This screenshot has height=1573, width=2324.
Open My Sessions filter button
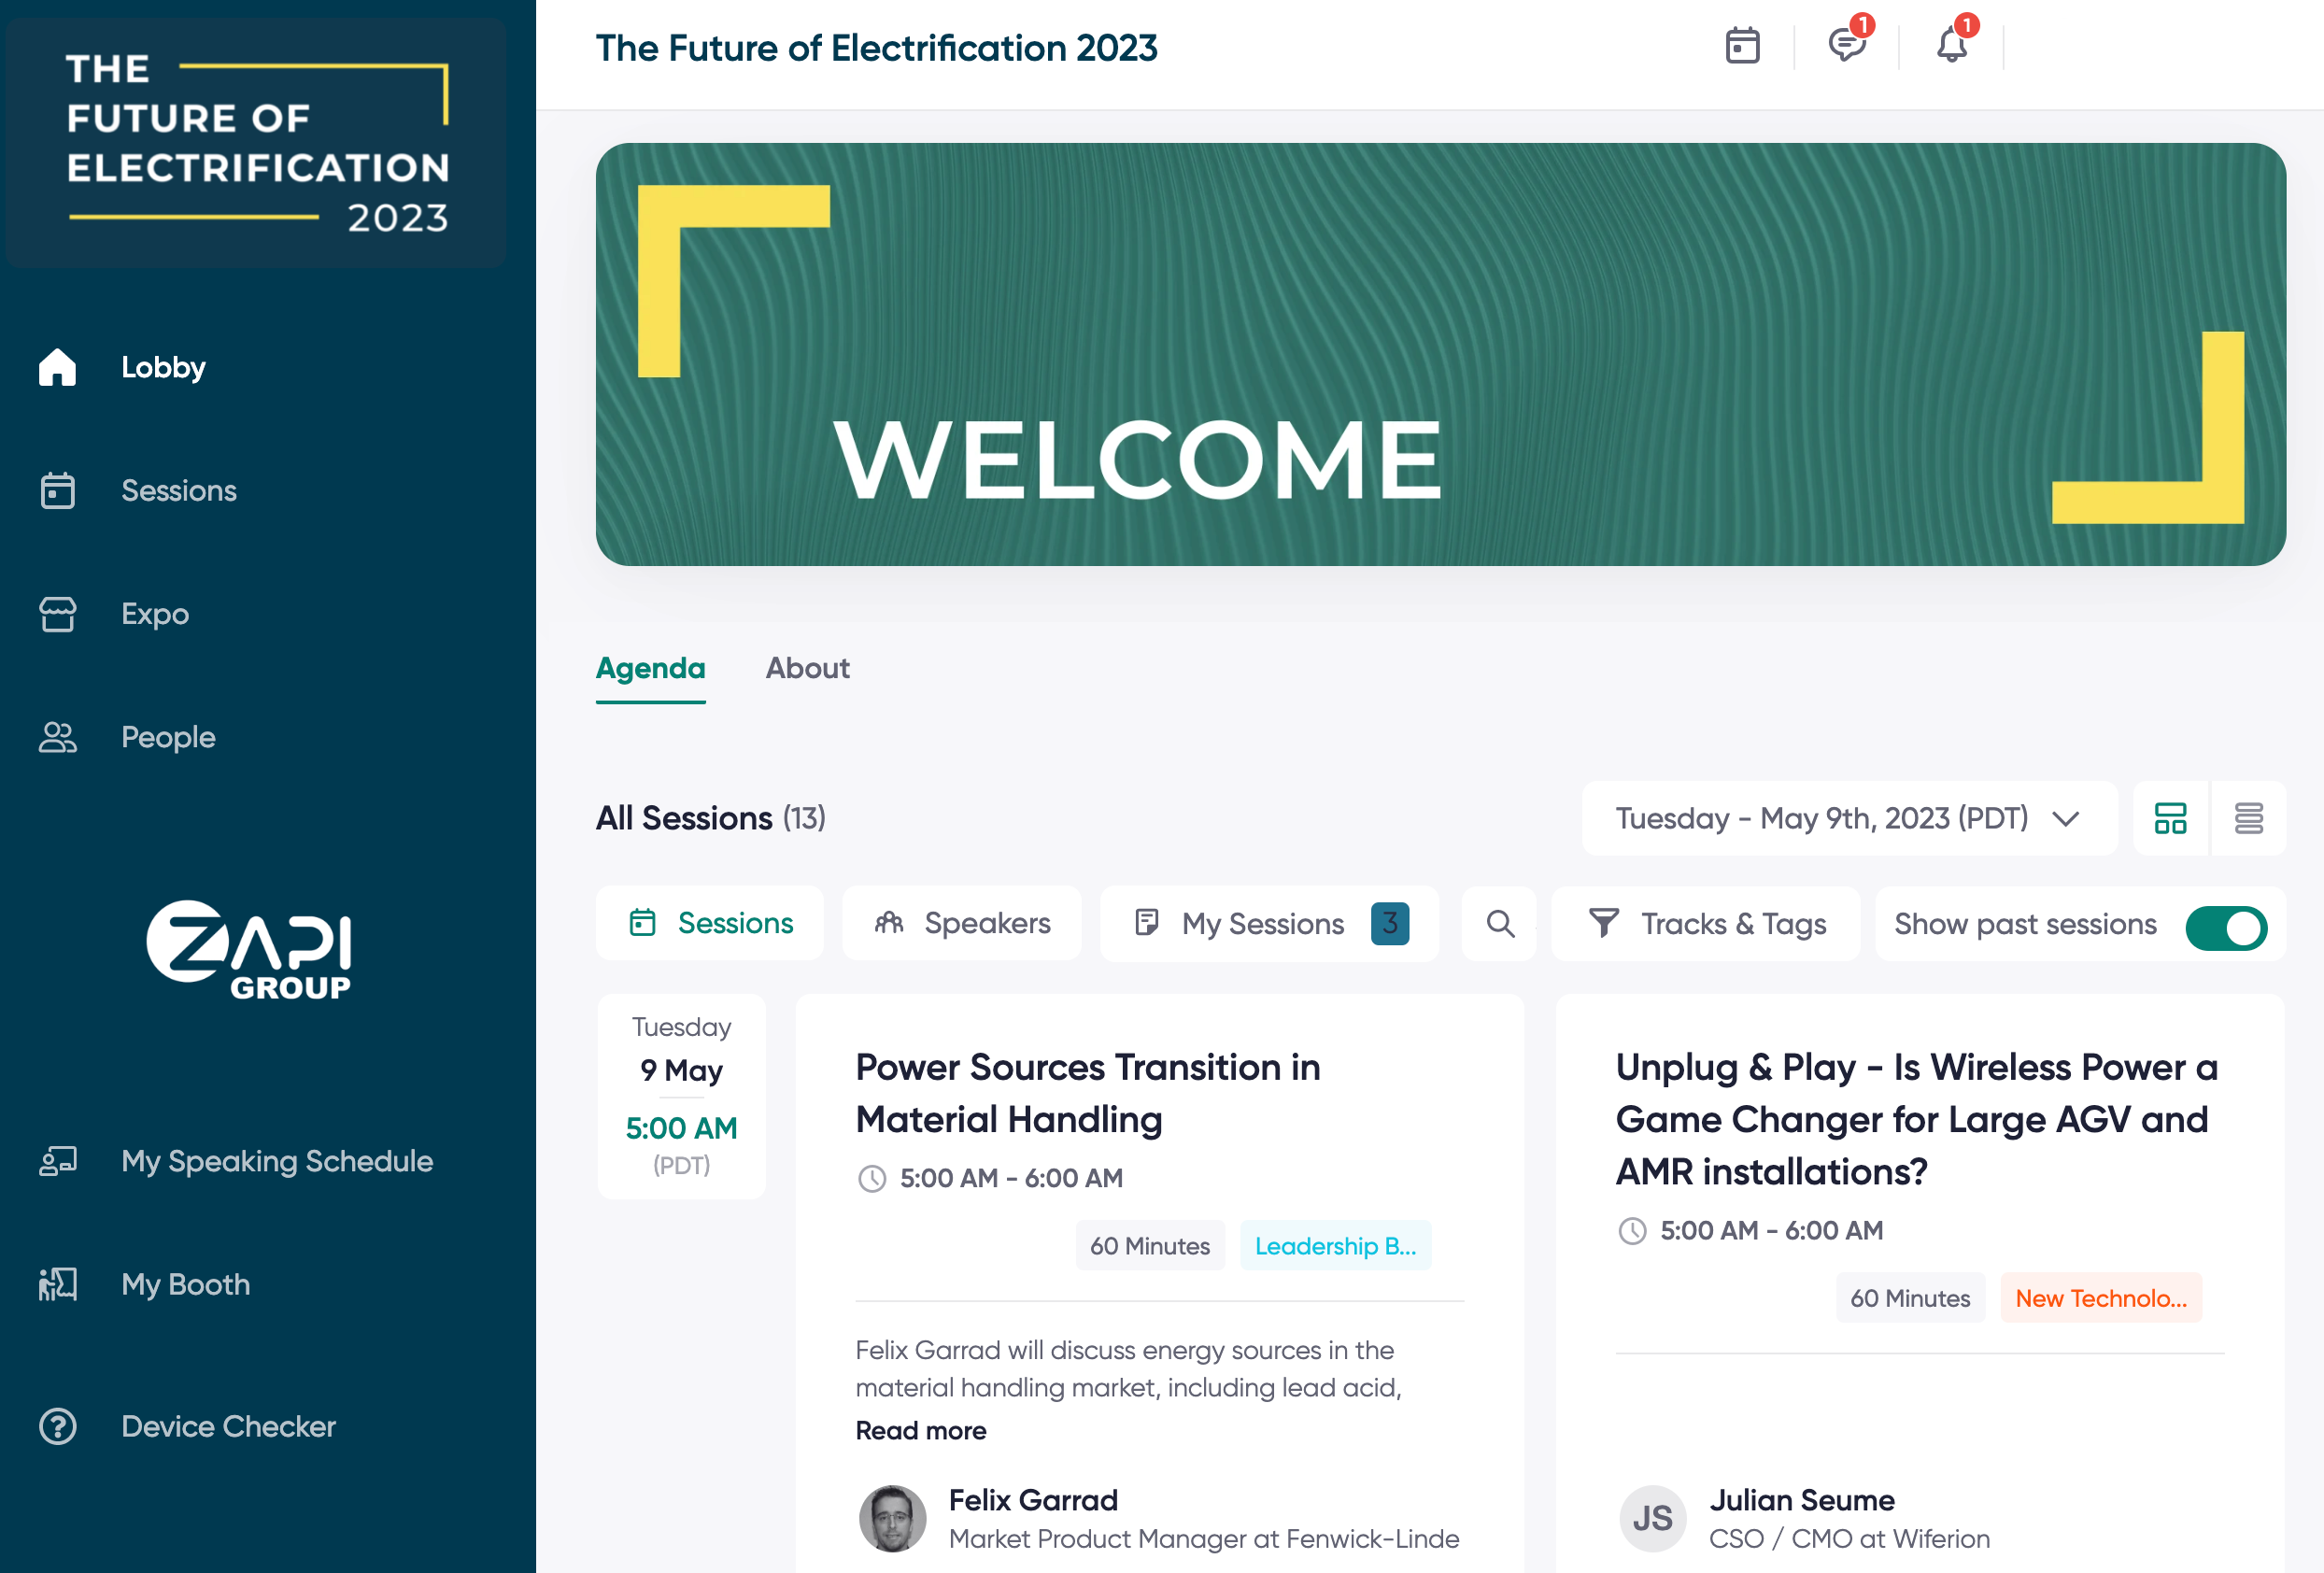pos(1268,923)
